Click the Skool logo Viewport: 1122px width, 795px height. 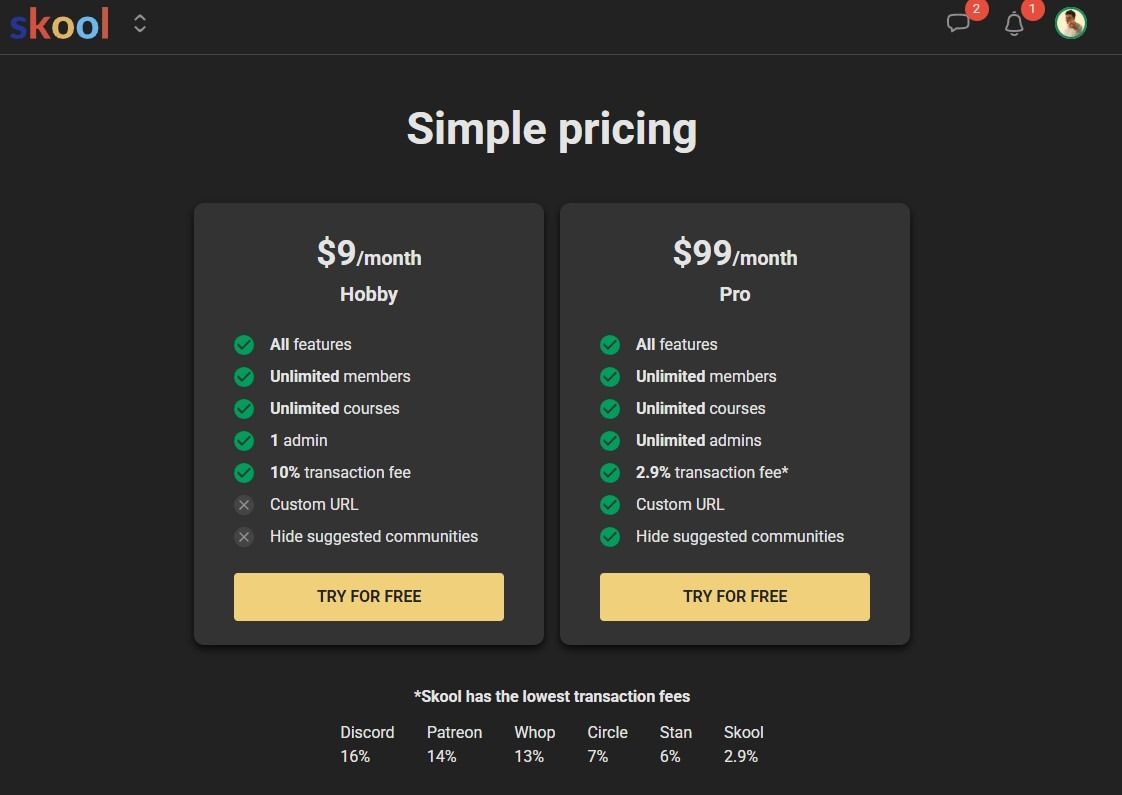click(59, 24)
